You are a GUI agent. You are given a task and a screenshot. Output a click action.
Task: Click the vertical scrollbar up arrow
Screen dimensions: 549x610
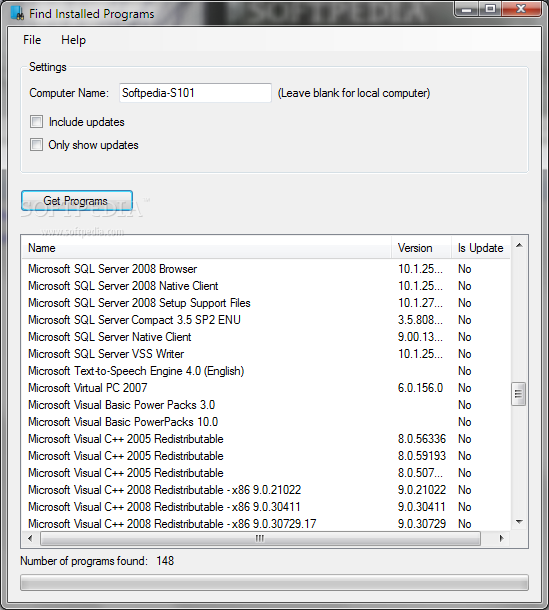(519, 245)
